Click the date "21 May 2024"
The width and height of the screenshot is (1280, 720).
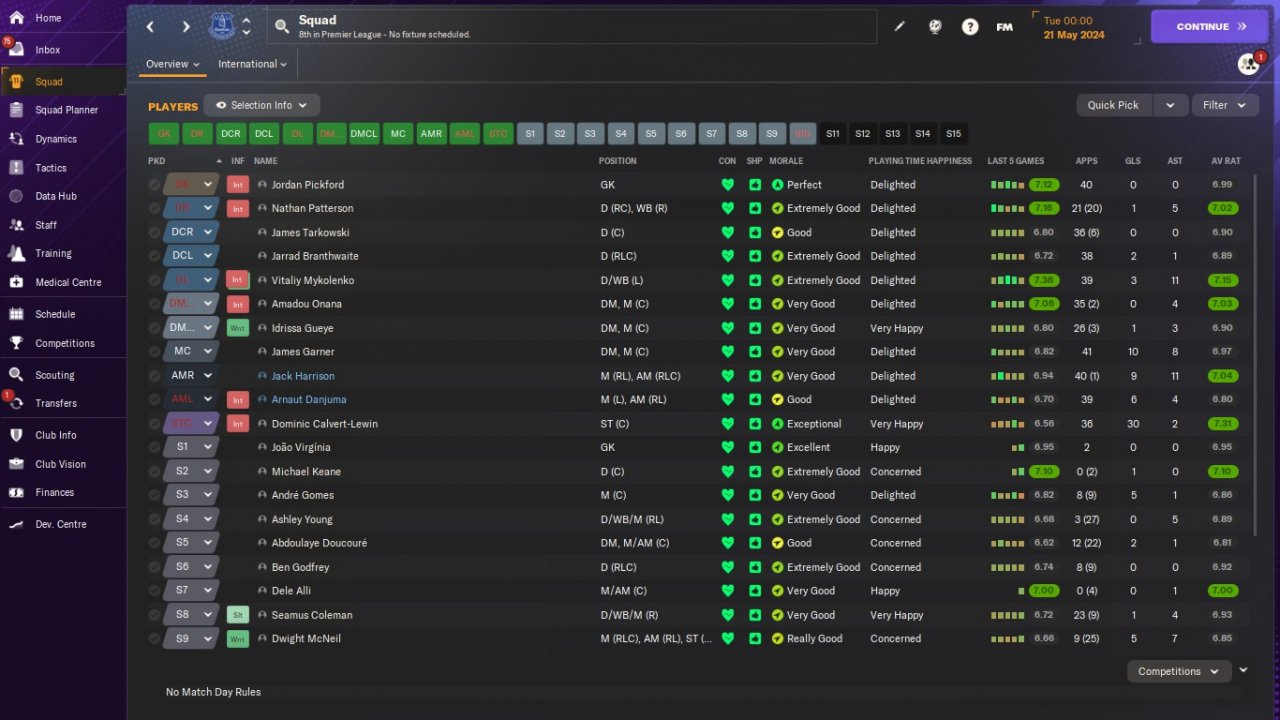1076,34
